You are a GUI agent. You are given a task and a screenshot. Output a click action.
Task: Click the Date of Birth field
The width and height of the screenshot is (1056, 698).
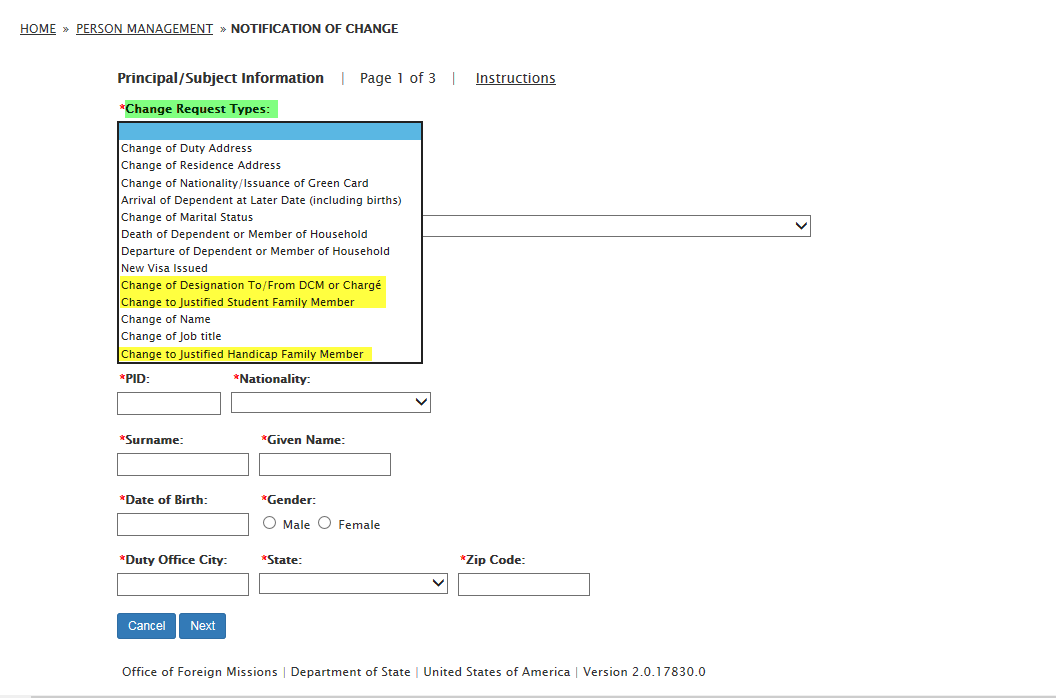tap(183, 524)
